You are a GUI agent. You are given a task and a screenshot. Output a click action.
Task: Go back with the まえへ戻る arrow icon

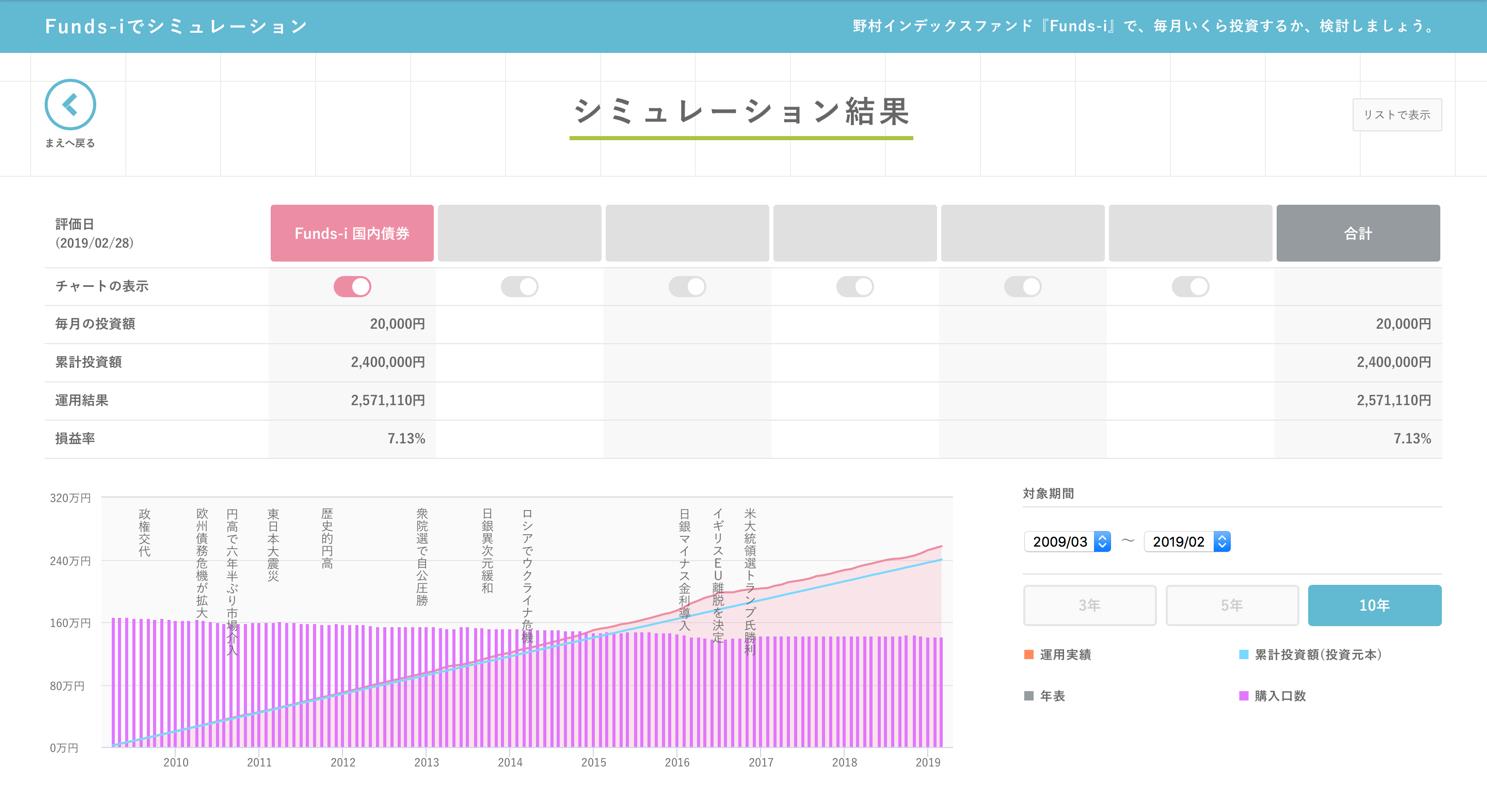click(x=70, y=105)
